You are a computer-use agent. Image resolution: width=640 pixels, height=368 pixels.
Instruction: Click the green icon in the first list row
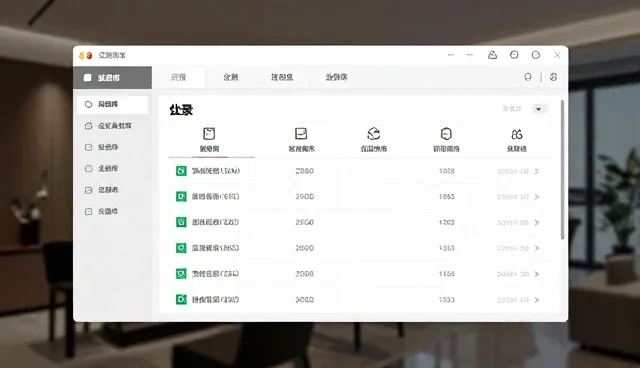click(x=181, y=171)
